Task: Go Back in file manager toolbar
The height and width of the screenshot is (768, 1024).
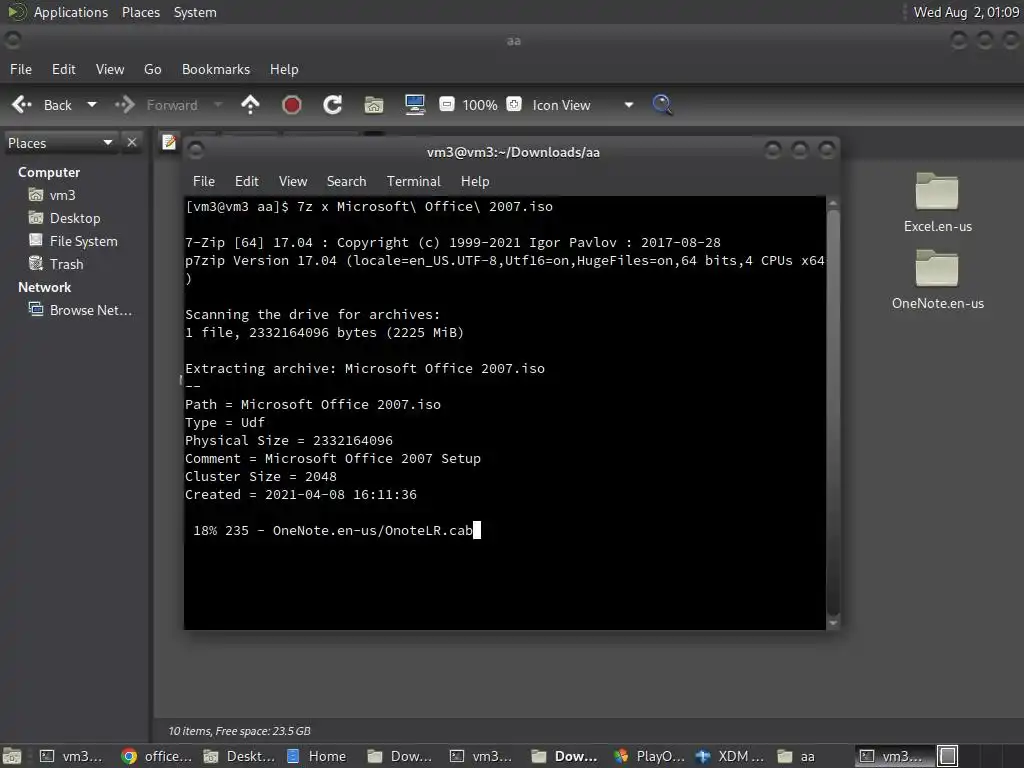Action: coord(42,105)
